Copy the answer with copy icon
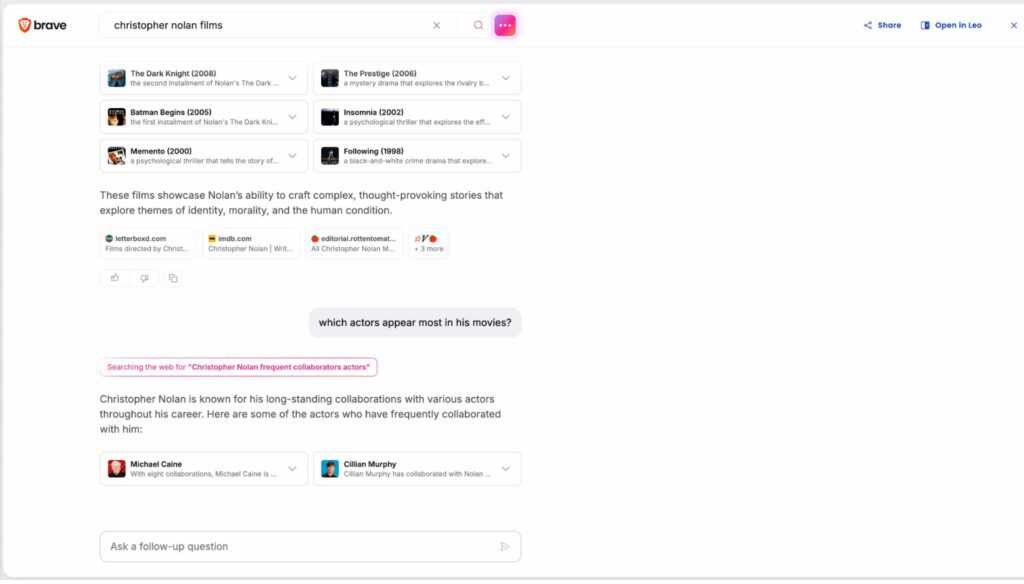The image size is (1024, 584). click(x=173, y=278)
